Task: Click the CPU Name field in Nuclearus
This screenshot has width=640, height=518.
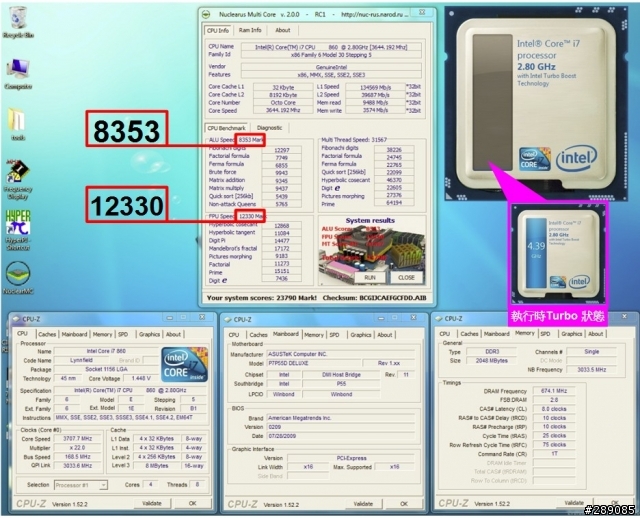Action: click(331, 47)
